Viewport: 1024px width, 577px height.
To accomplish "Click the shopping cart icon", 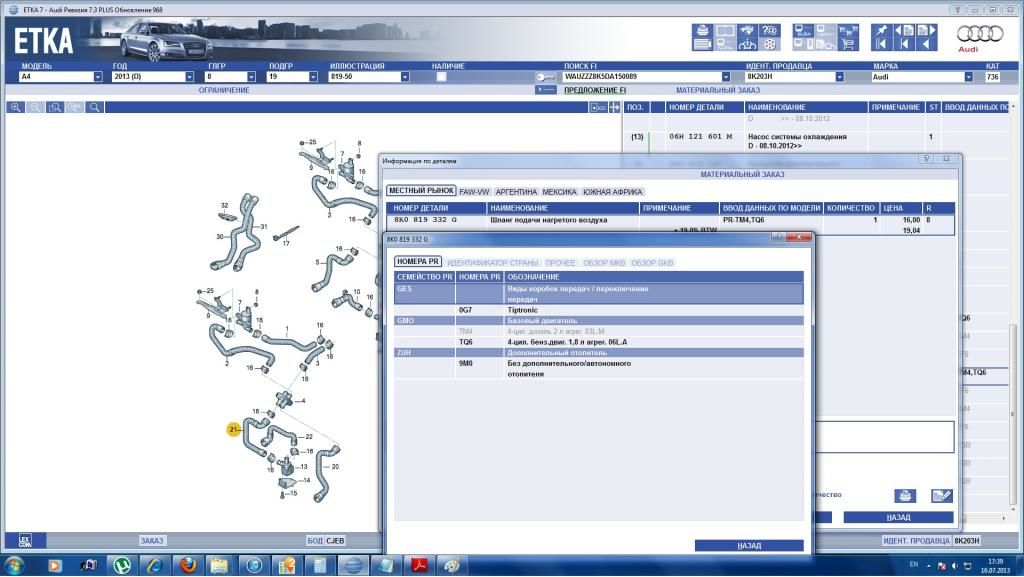I will [848, 44].
